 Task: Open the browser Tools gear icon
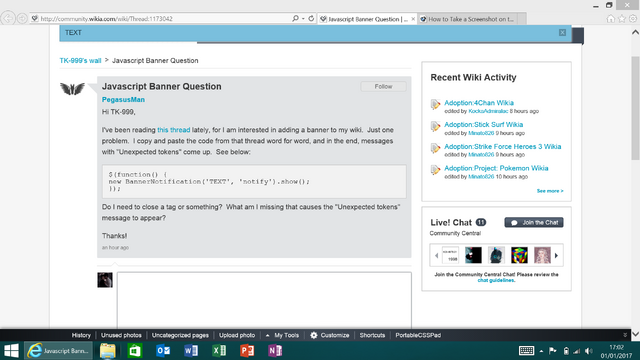coord(633,19)
